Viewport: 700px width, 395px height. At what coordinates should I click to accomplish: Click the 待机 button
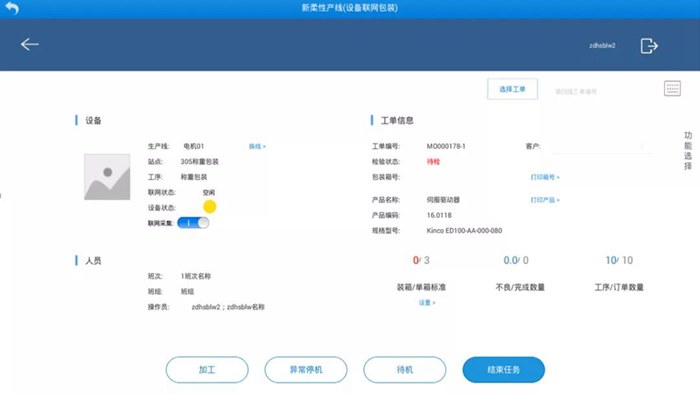pos(404,370)
